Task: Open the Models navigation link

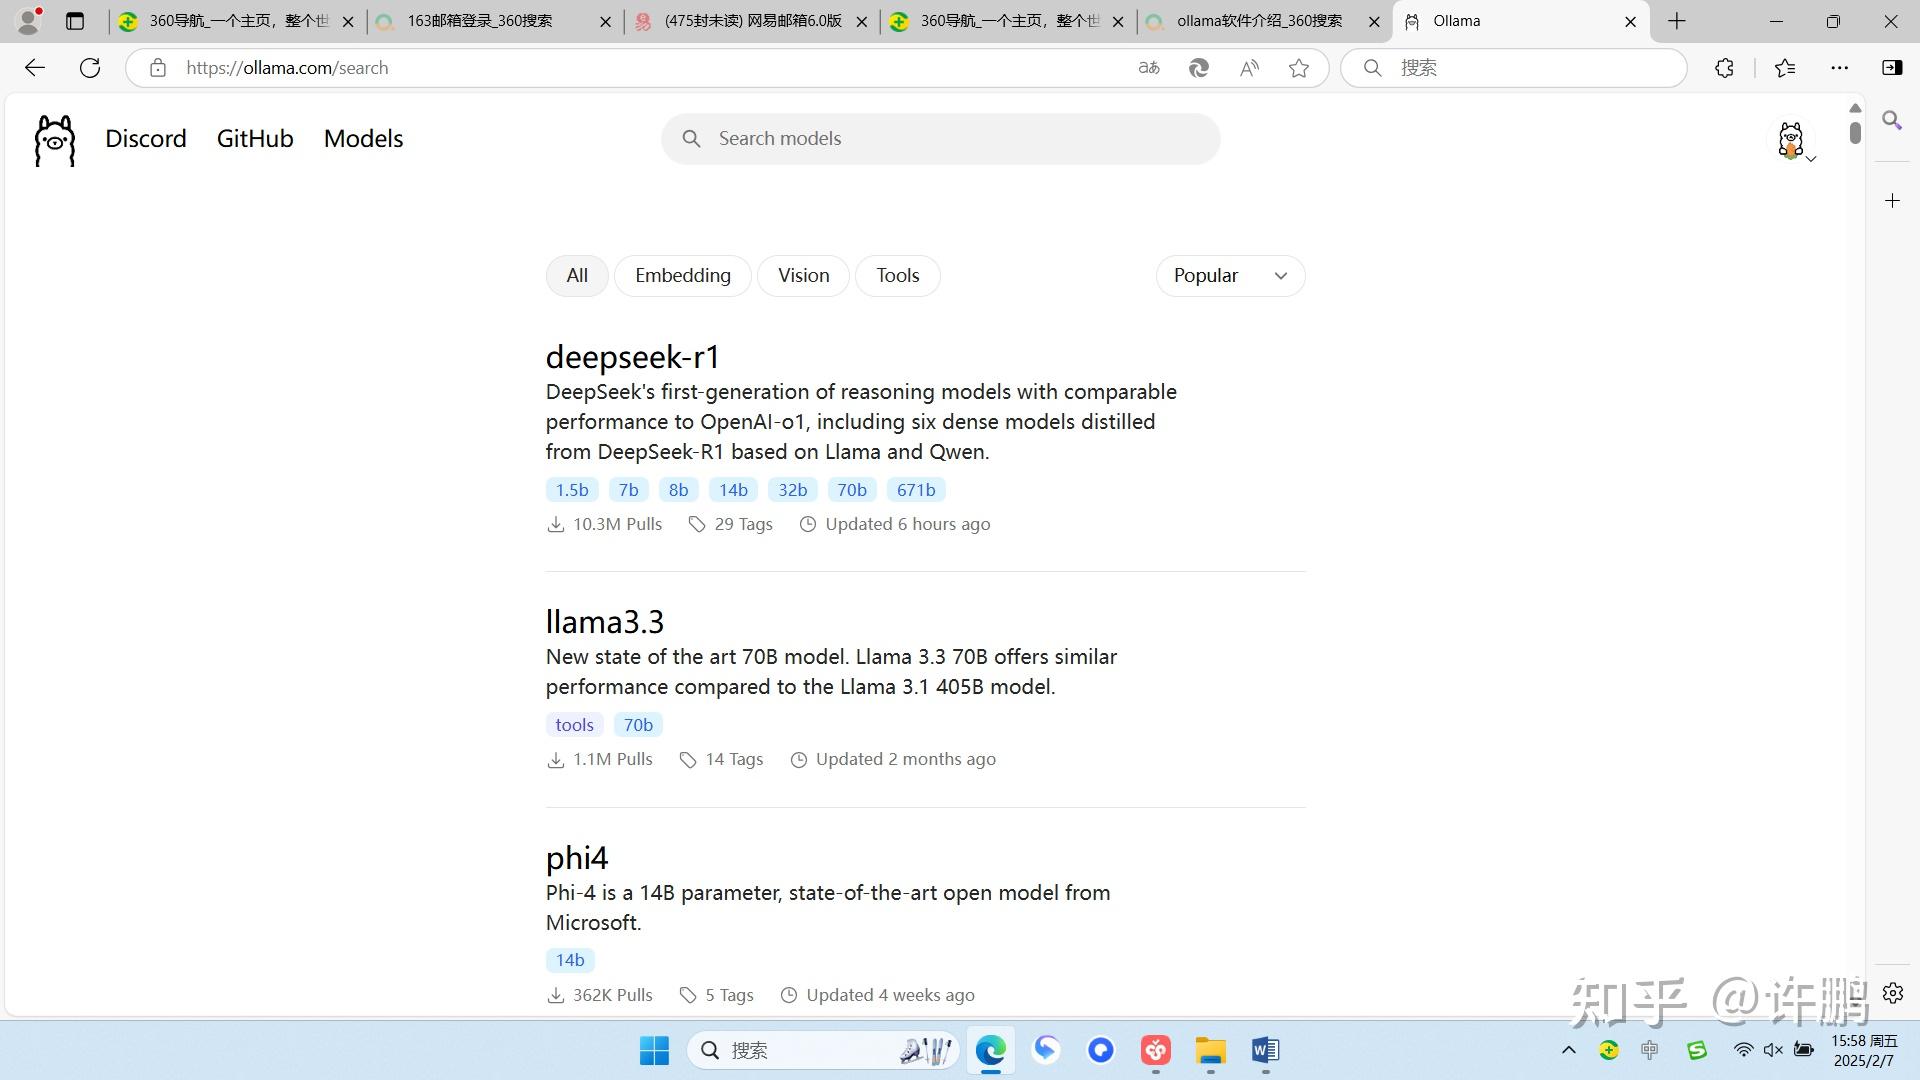Action: 363,139
